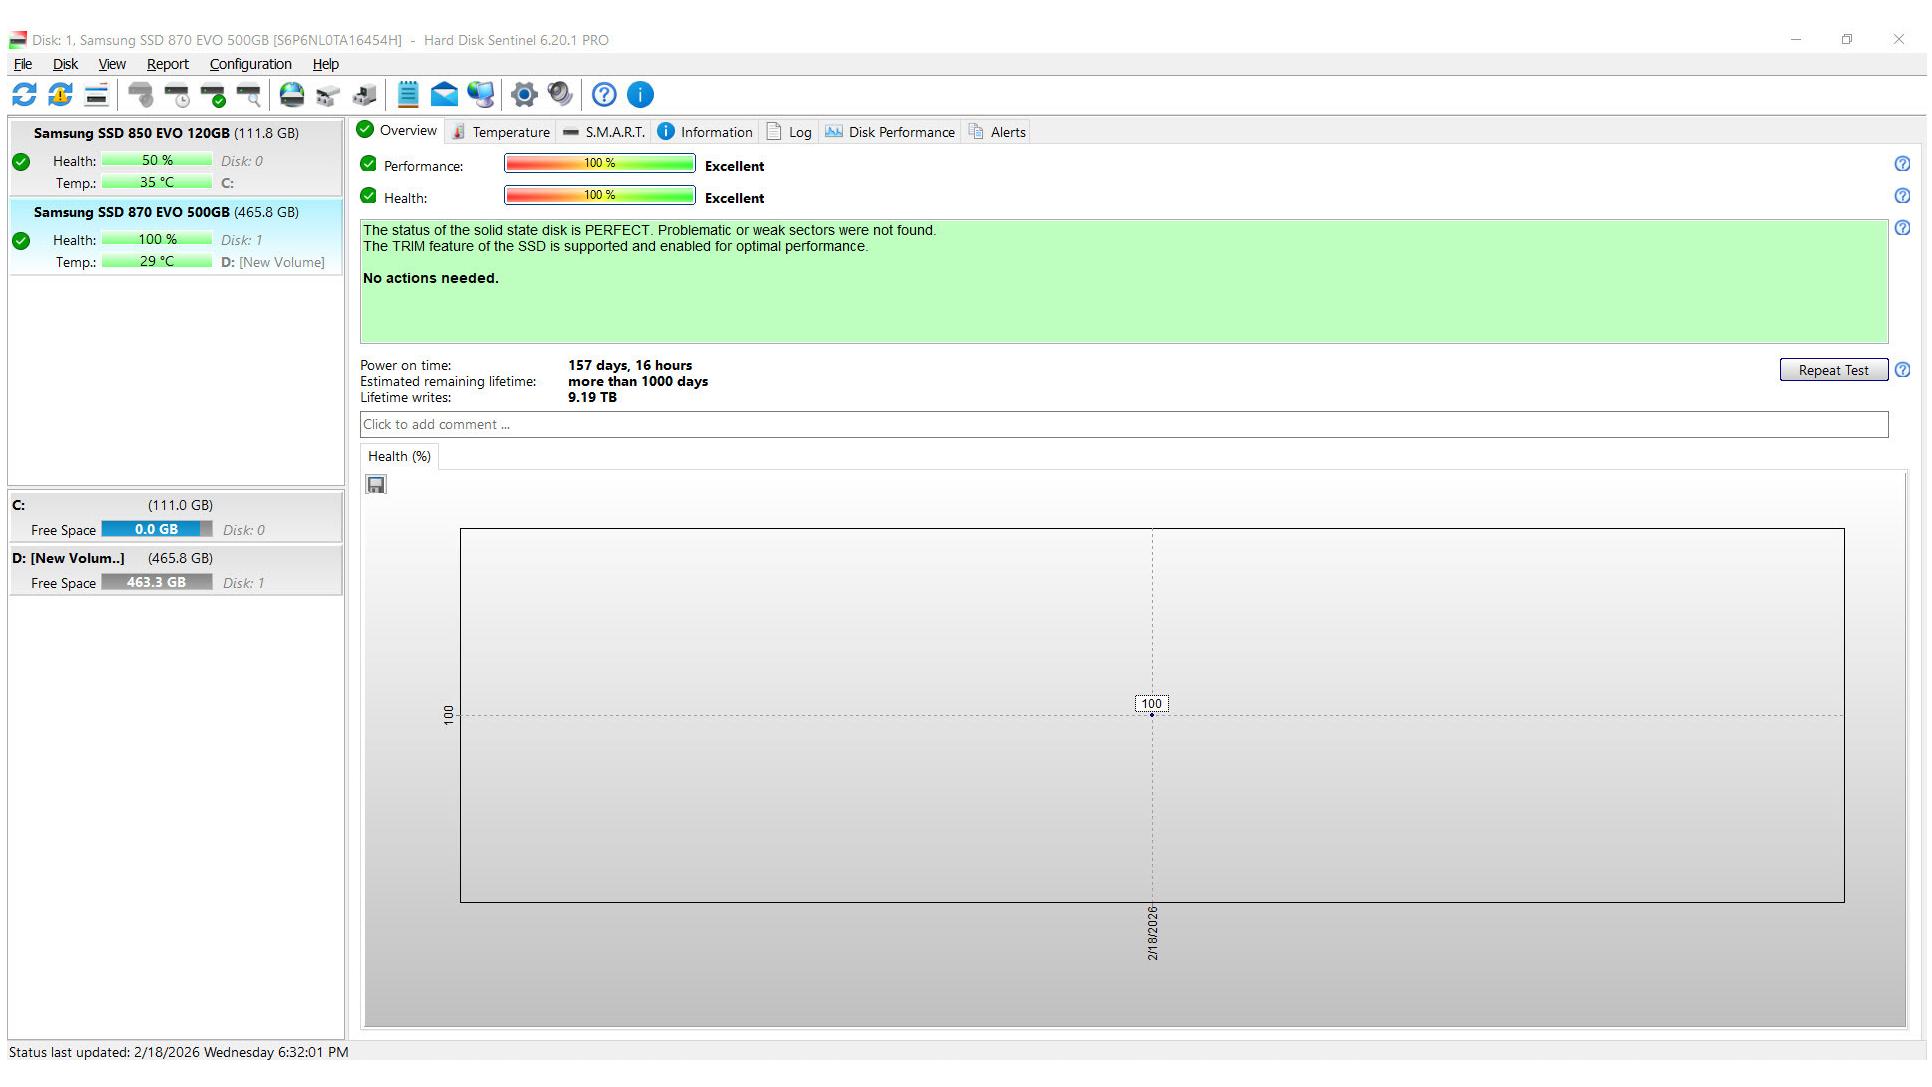Screen dimensions: 1932x1087
Task: Click the refresh disk status icon
Action: point(24,95)
